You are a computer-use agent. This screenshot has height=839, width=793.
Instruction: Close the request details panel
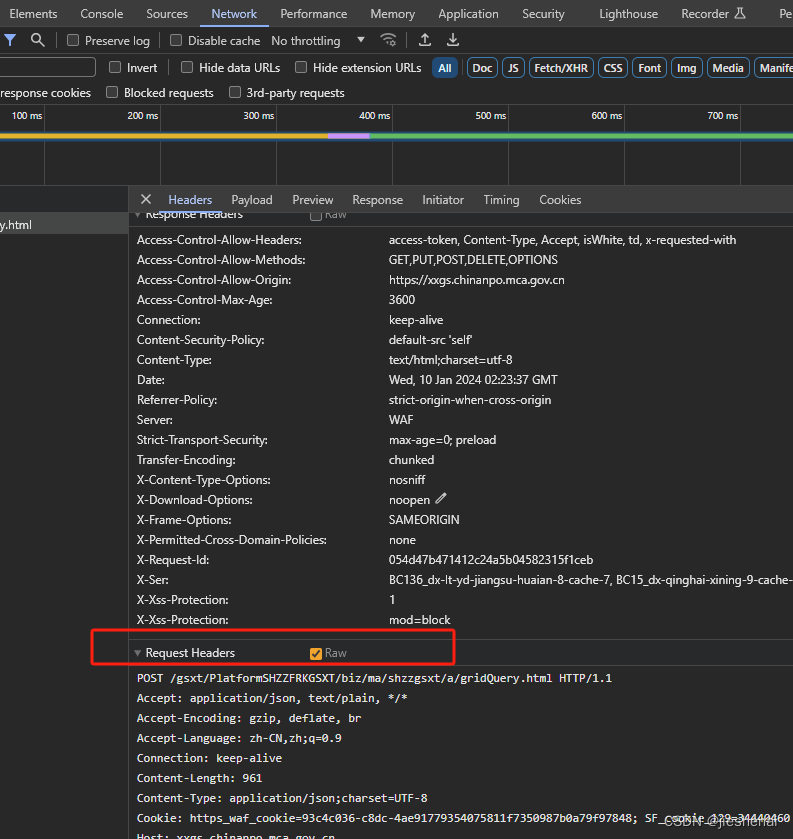pyautogui.click(x=146, y=200)
